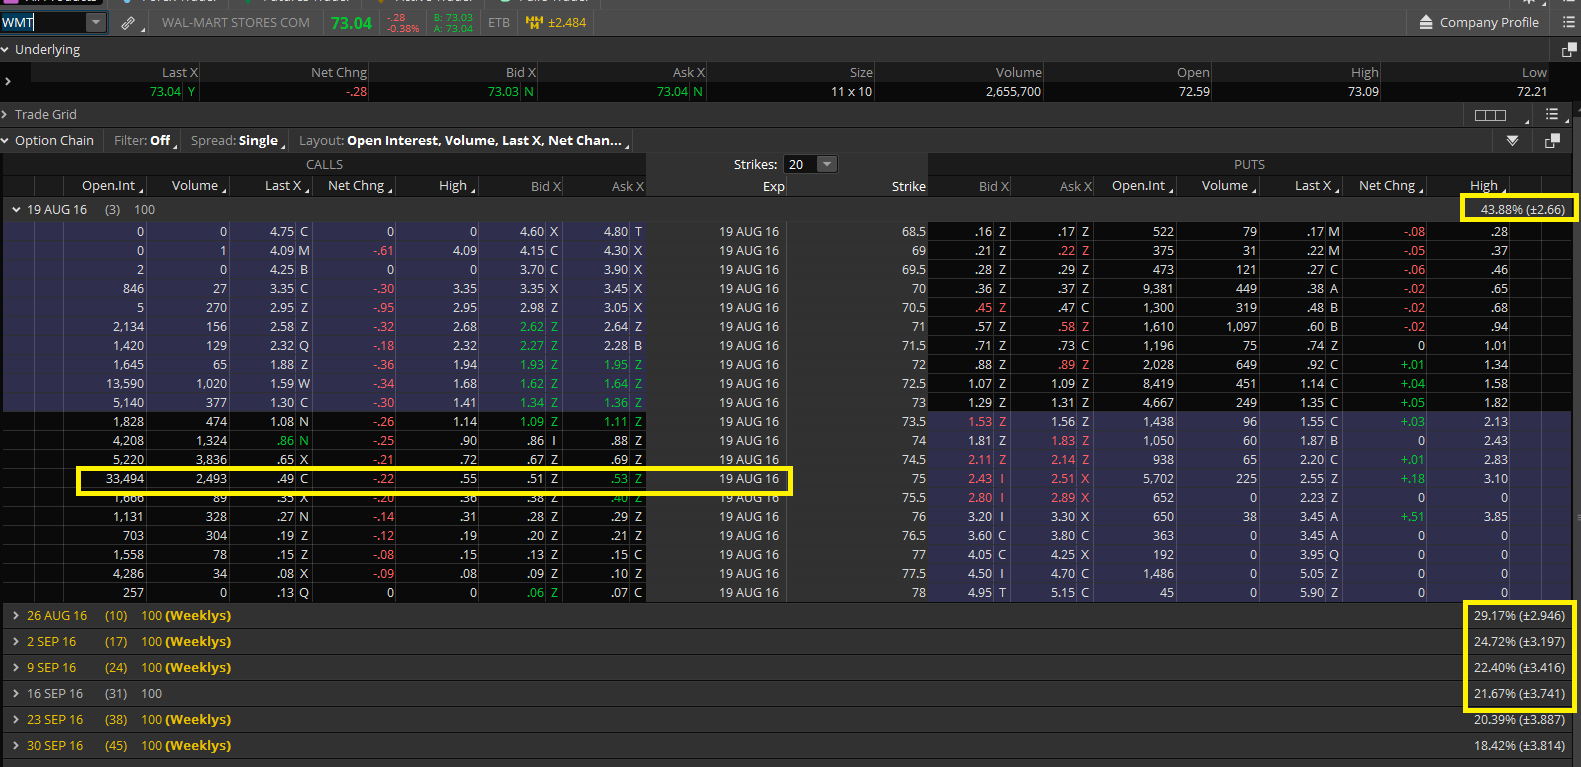Click the put ask 2.51 at strike 75
The image size is (1581, 767).
(x=1062, y=479)
